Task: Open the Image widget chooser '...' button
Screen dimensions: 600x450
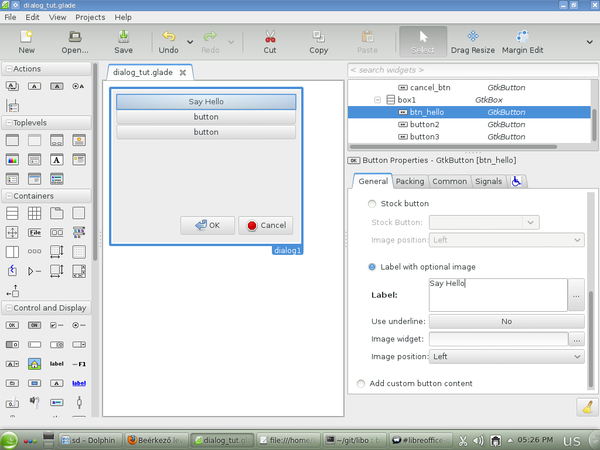Action: point(577,339)
